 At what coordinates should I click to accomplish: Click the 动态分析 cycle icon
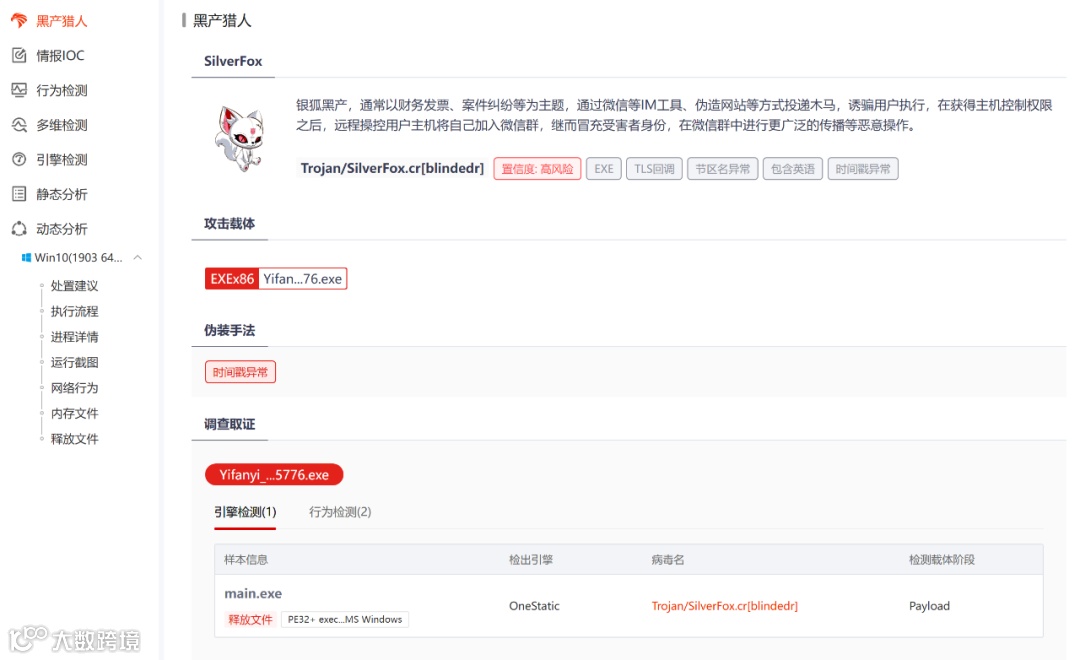19,229
